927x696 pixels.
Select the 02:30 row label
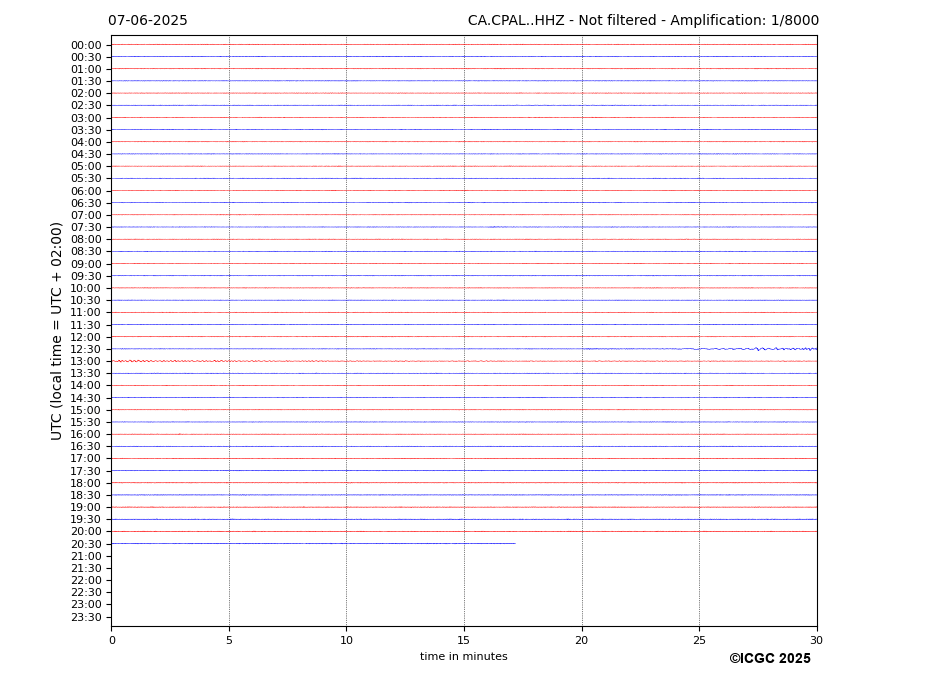coord(86,105)
